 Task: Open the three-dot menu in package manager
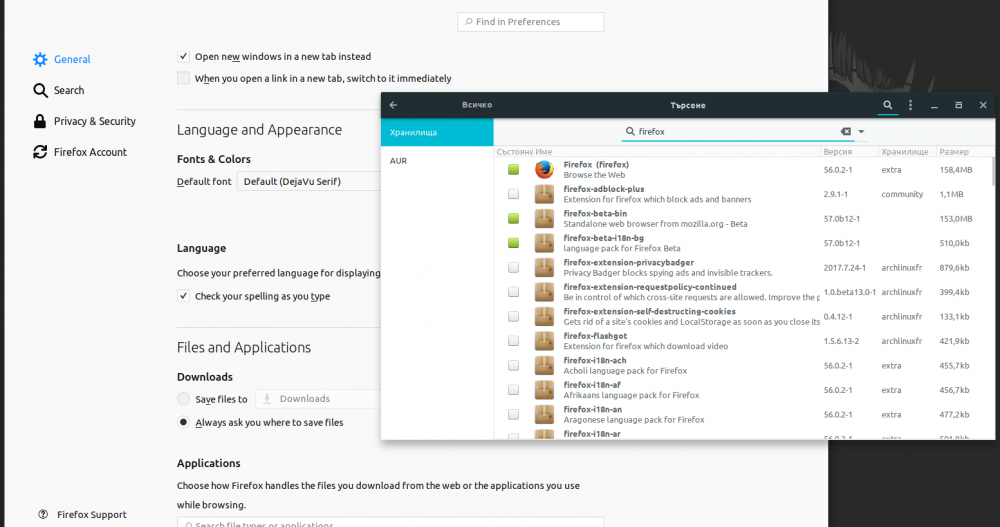(x=910, y=105)
